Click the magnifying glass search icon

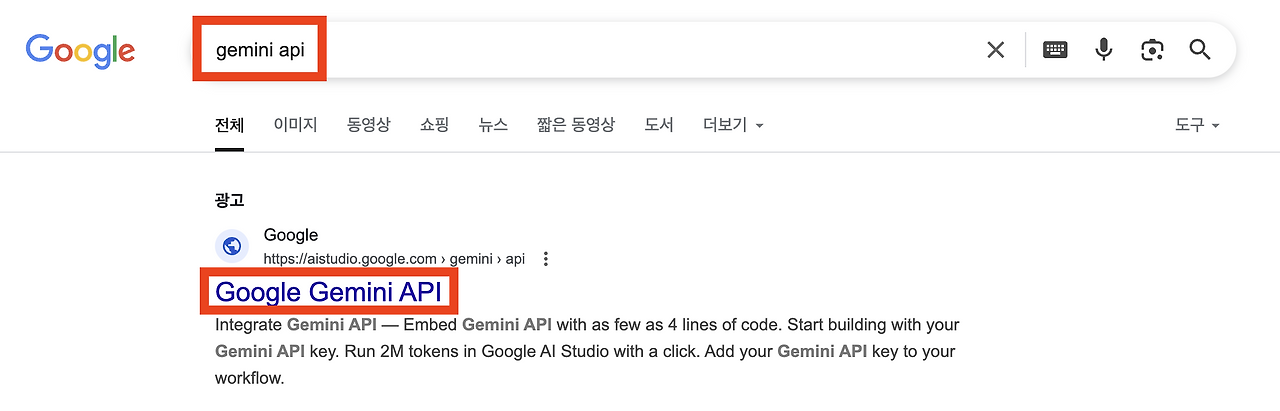[x=1200, y=50]
